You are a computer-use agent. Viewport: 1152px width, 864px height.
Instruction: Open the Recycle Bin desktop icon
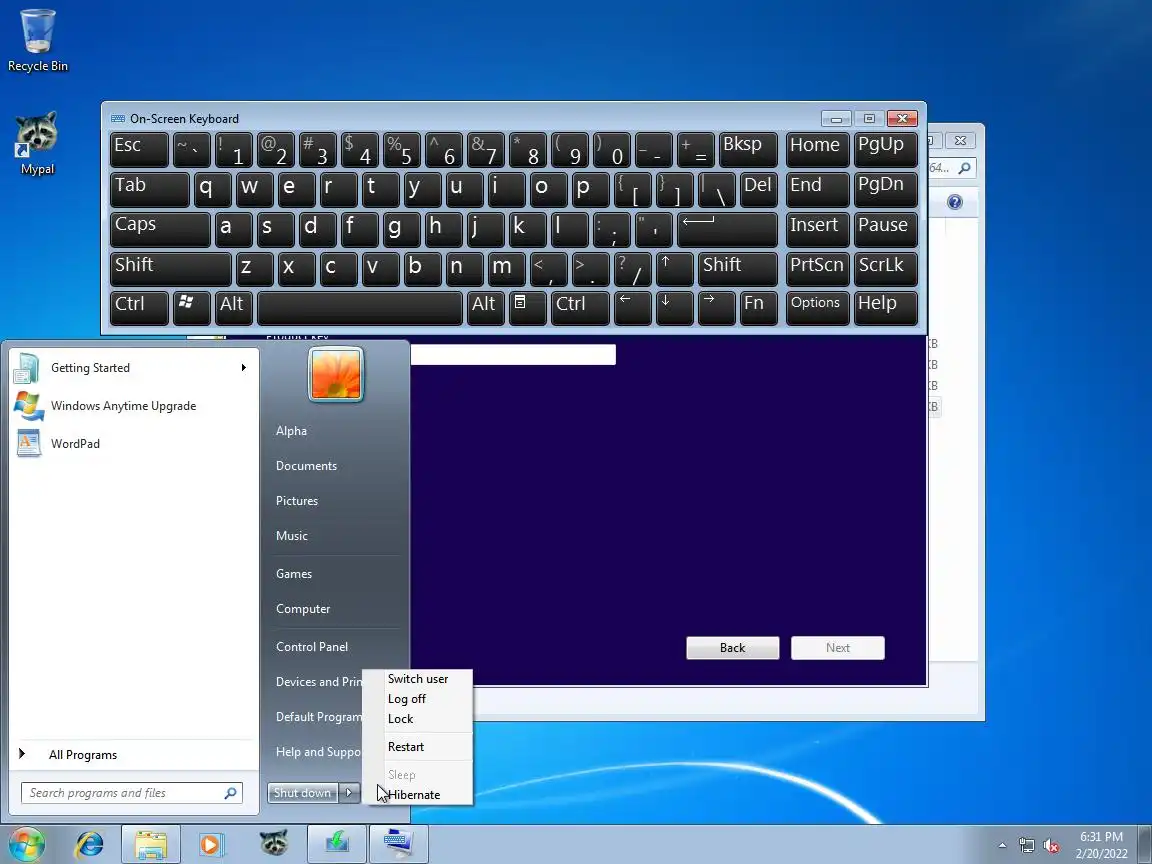(37, 40)
